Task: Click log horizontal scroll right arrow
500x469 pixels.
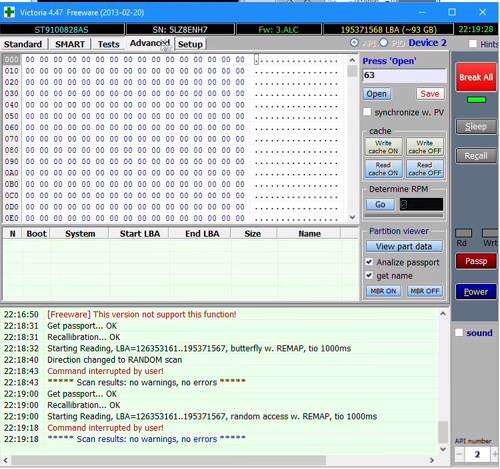Action: pos(432,460)
